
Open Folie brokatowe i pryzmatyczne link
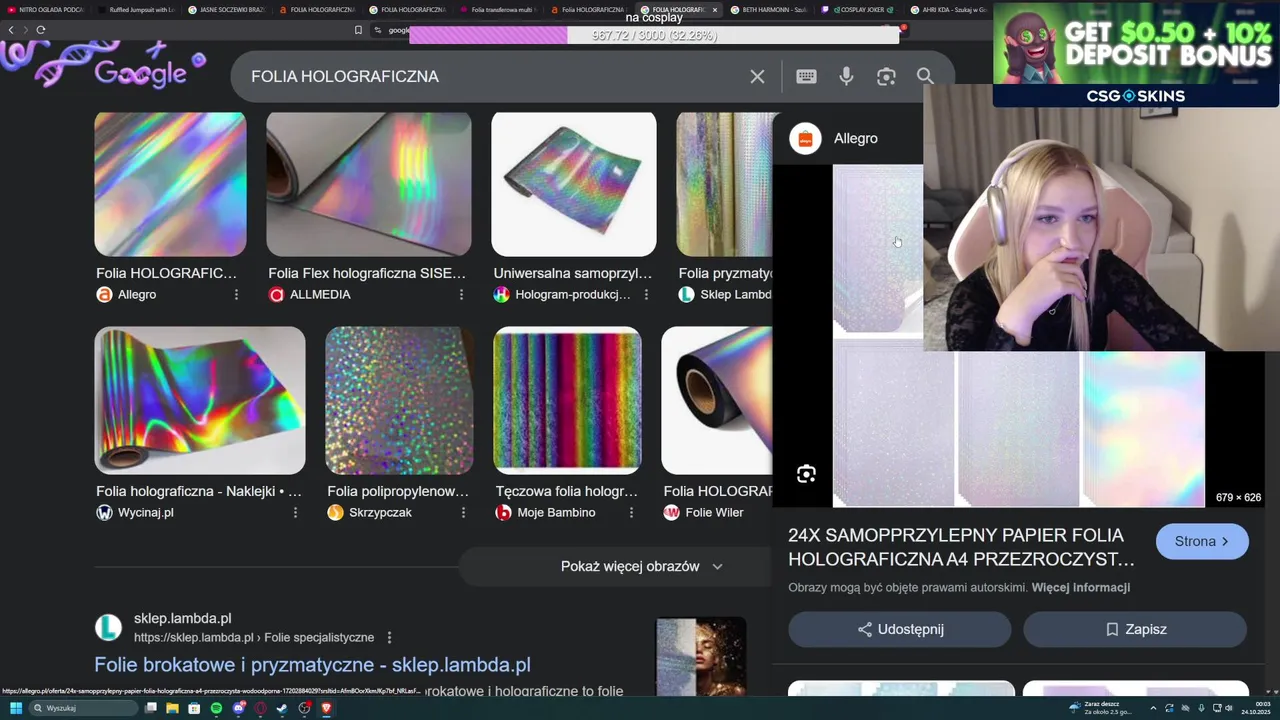(x=312, y=665)
